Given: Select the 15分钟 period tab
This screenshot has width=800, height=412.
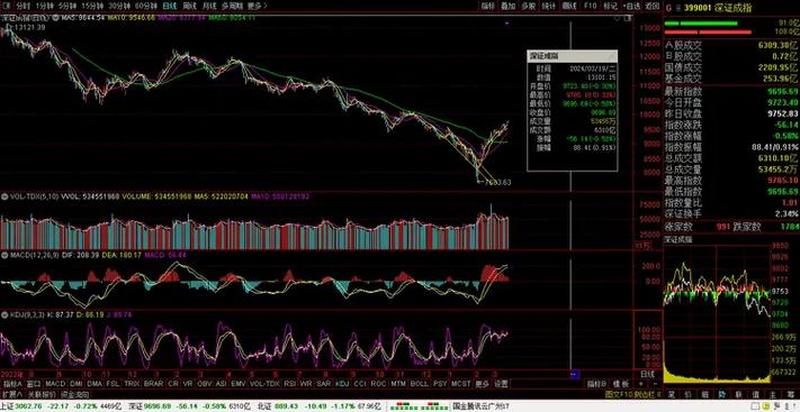Looking at the screenshot, I should point(92,6).
